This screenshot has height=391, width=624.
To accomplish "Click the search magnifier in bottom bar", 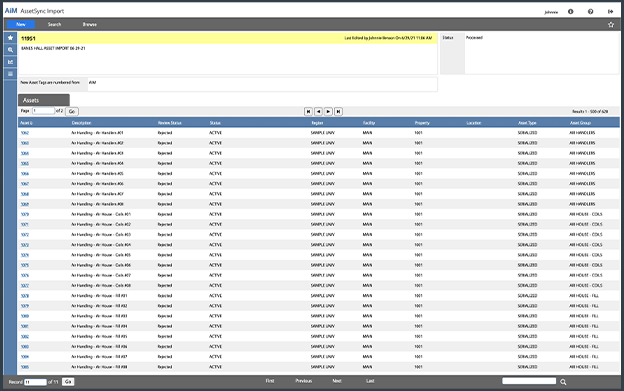I will (563, 382).
